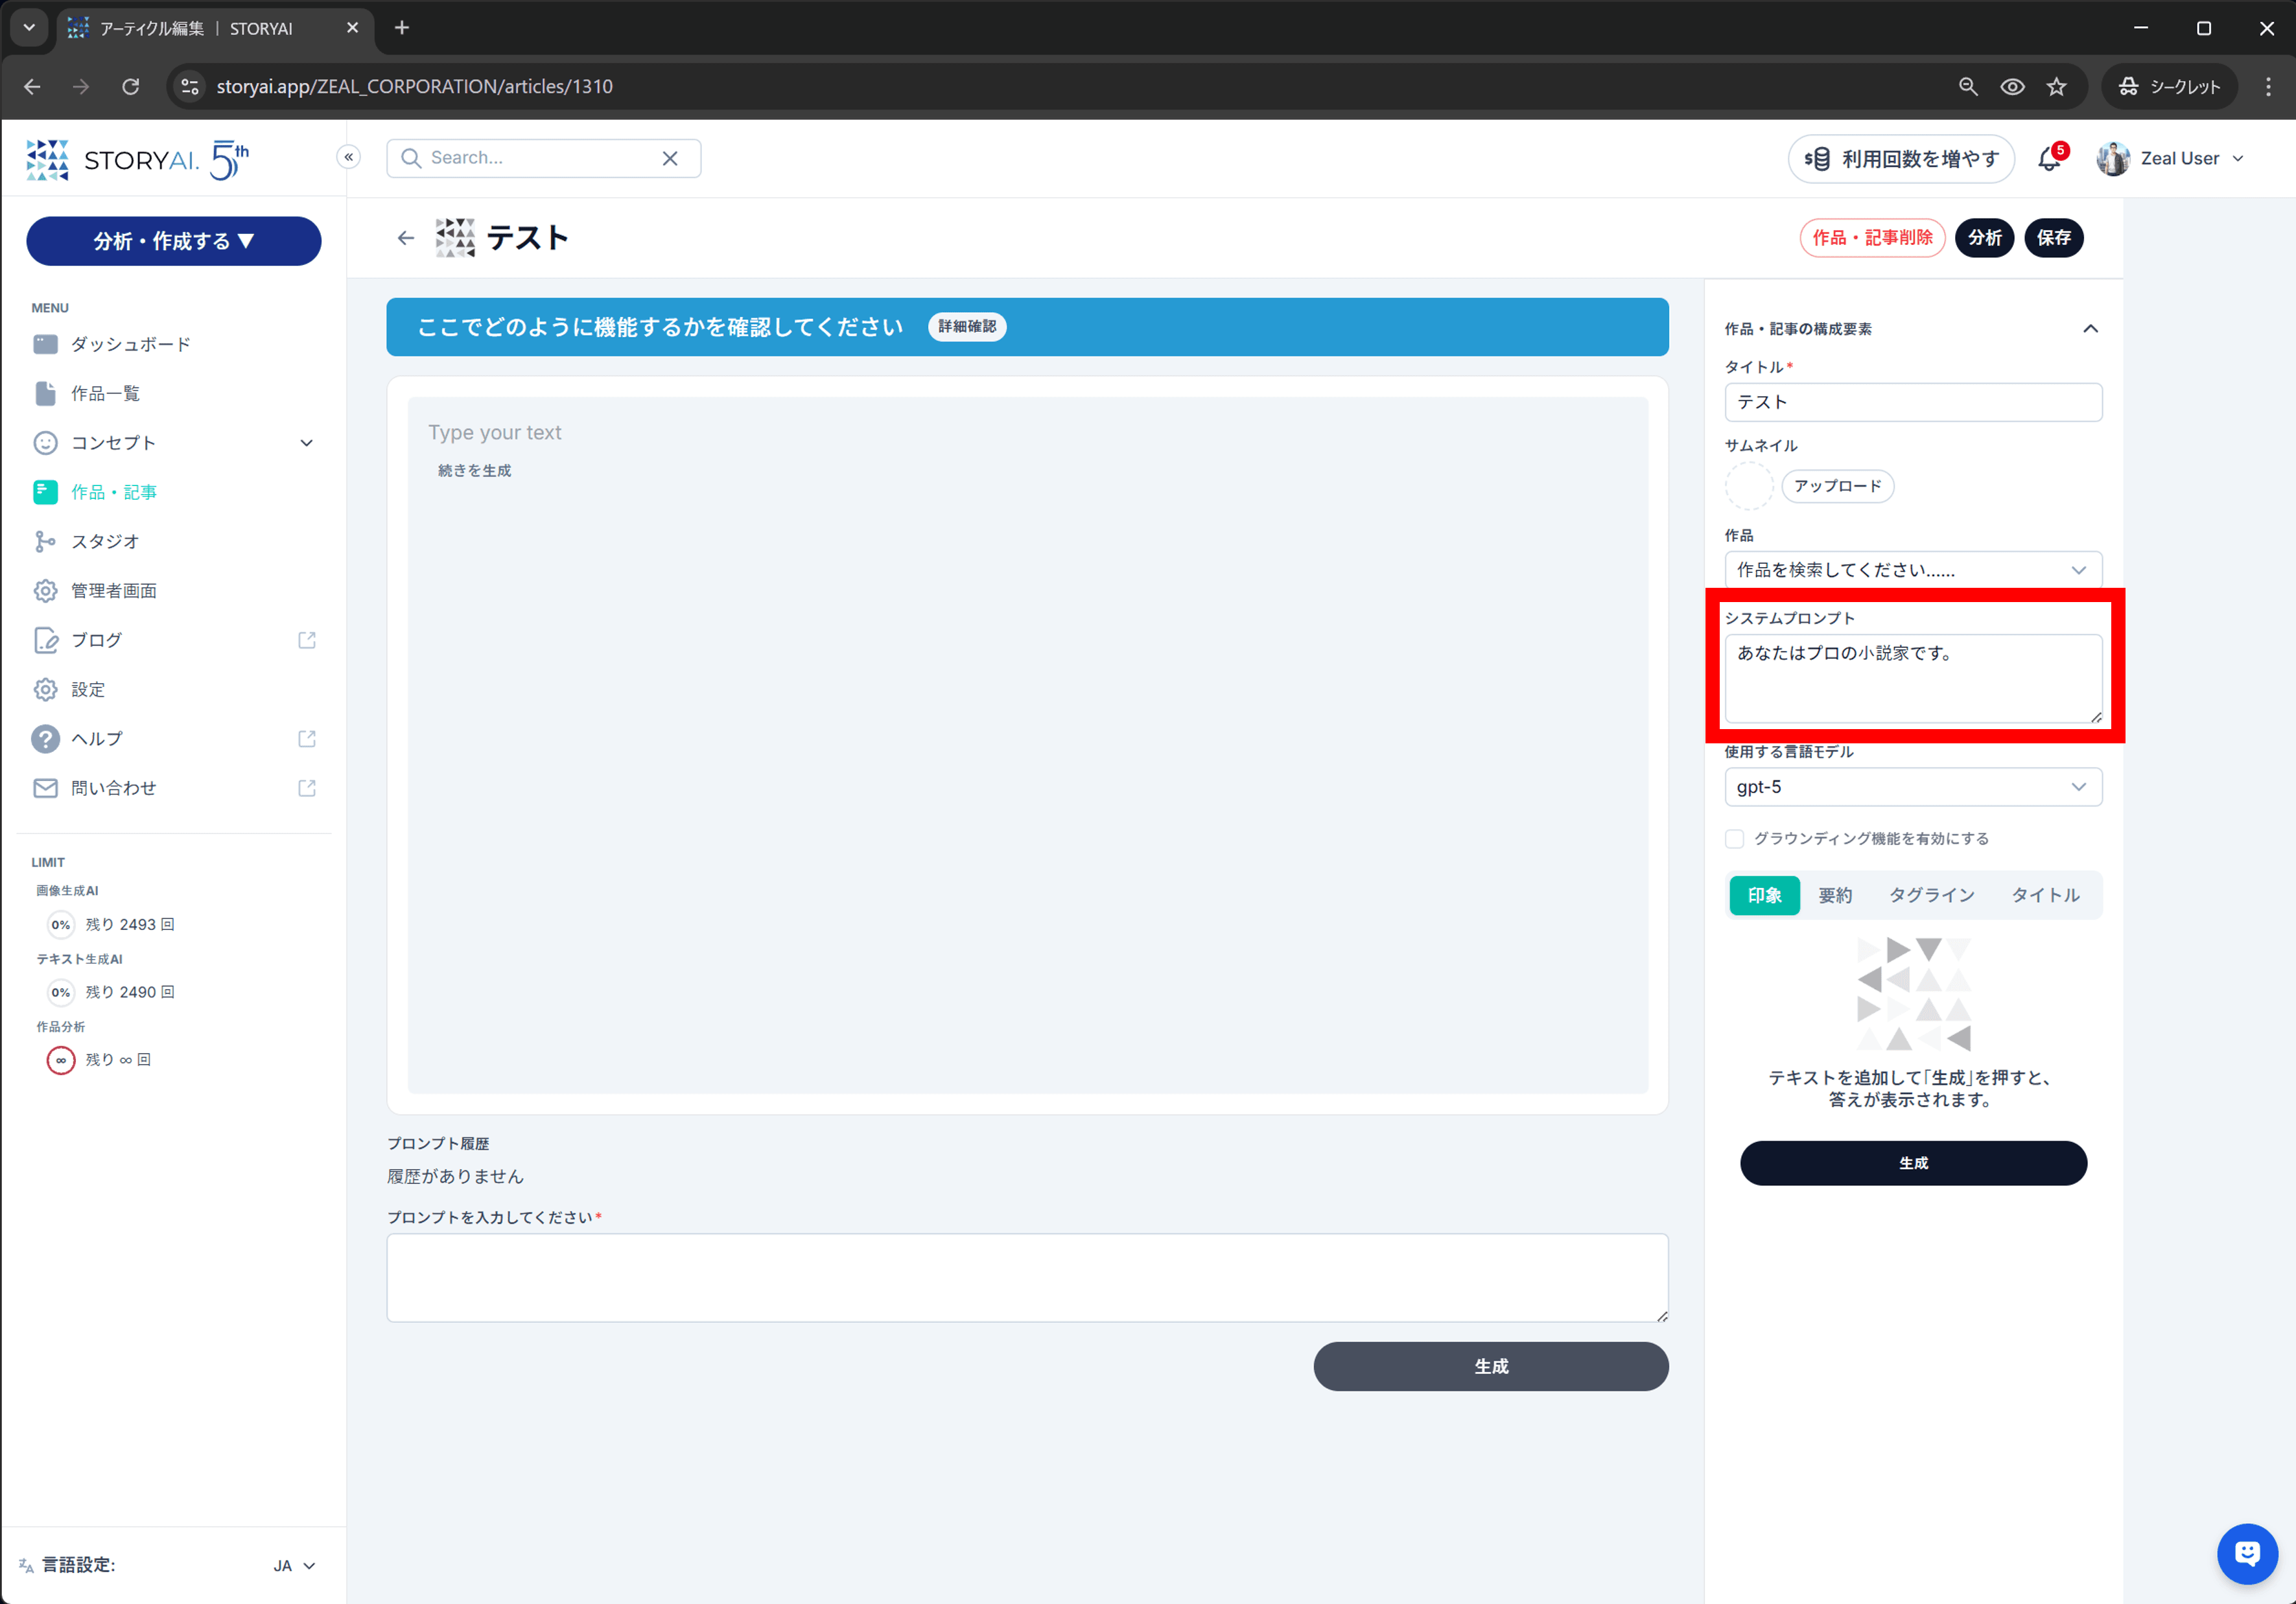The width and height of the screenshot is (2296, 1604).
Task: Open the notification bell
Action: [x=2049, y=159]
